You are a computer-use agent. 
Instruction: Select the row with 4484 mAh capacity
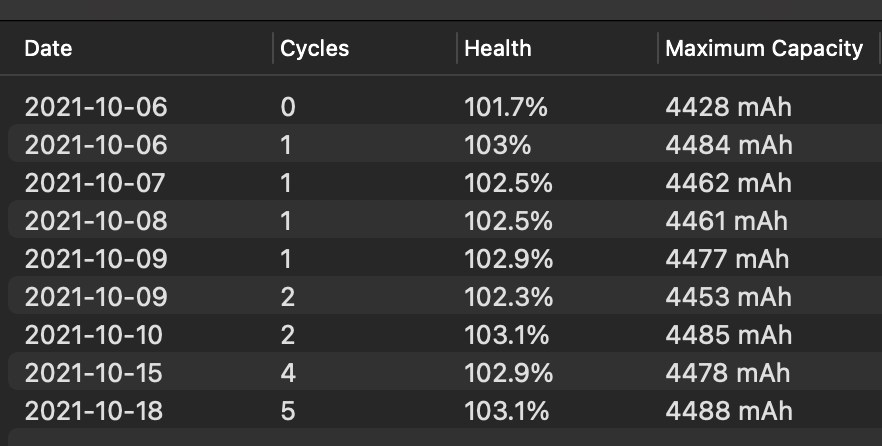pyautogui.click(x=728, y=145)
